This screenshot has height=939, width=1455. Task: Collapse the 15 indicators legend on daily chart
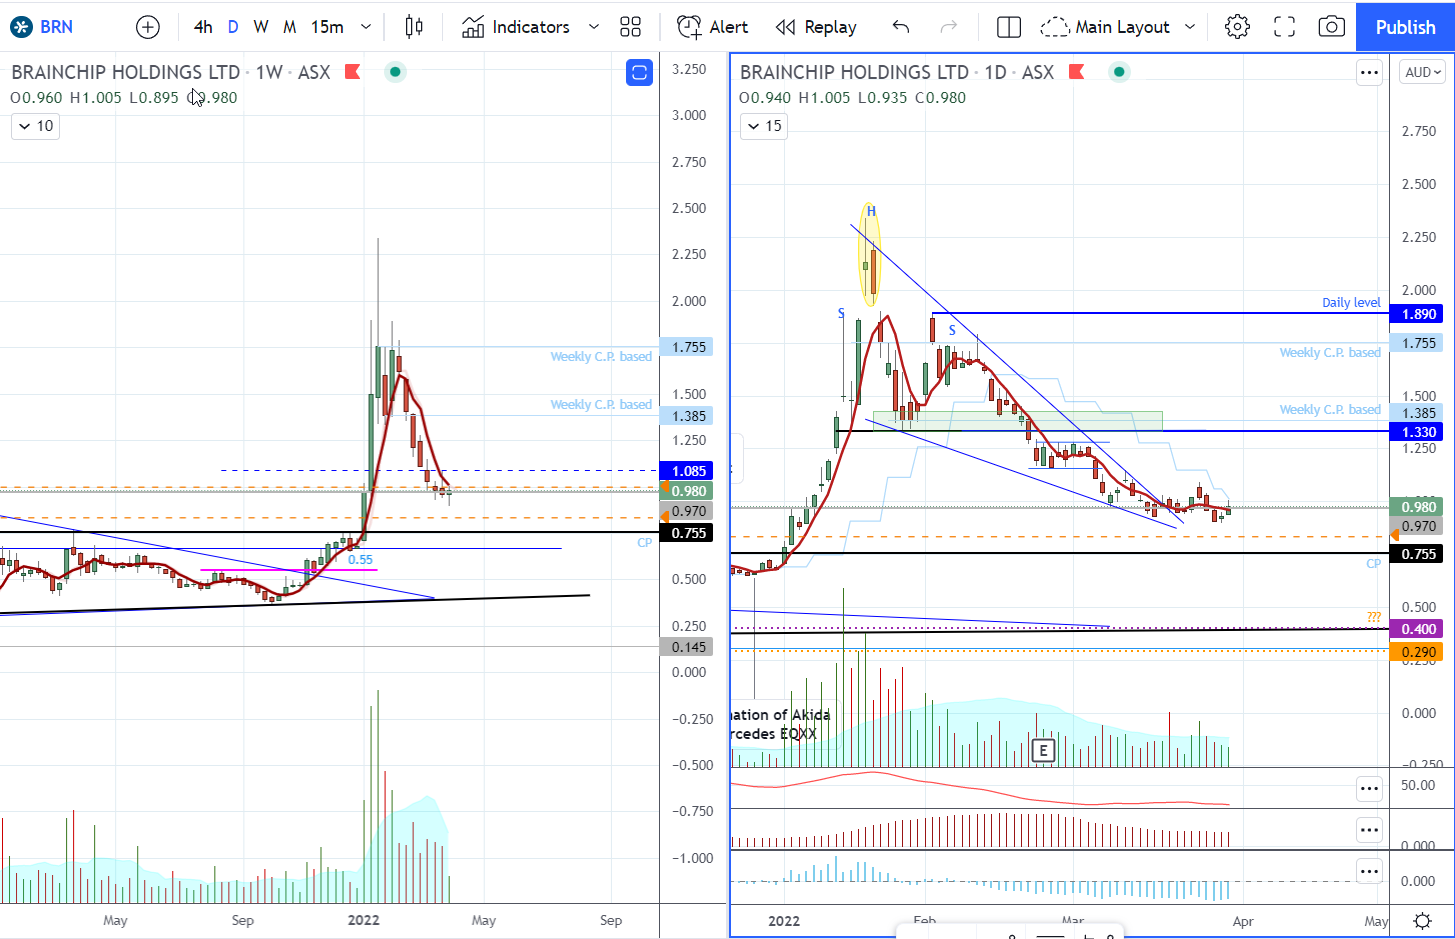(x=764, y=126)
